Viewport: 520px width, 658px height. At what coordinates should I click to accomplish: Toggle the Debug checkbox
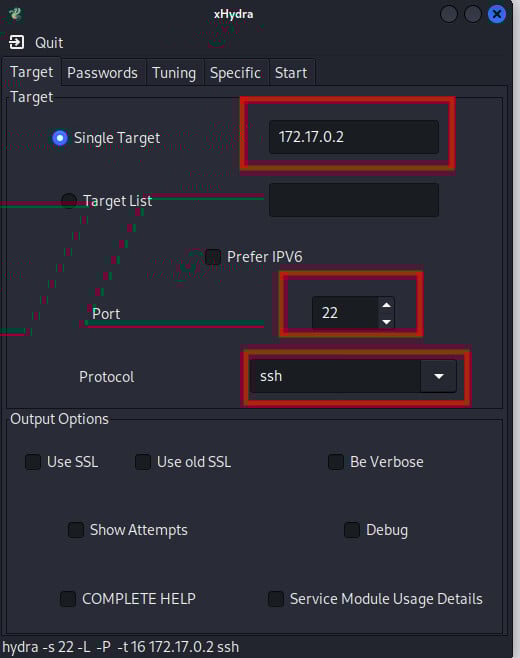352,530
